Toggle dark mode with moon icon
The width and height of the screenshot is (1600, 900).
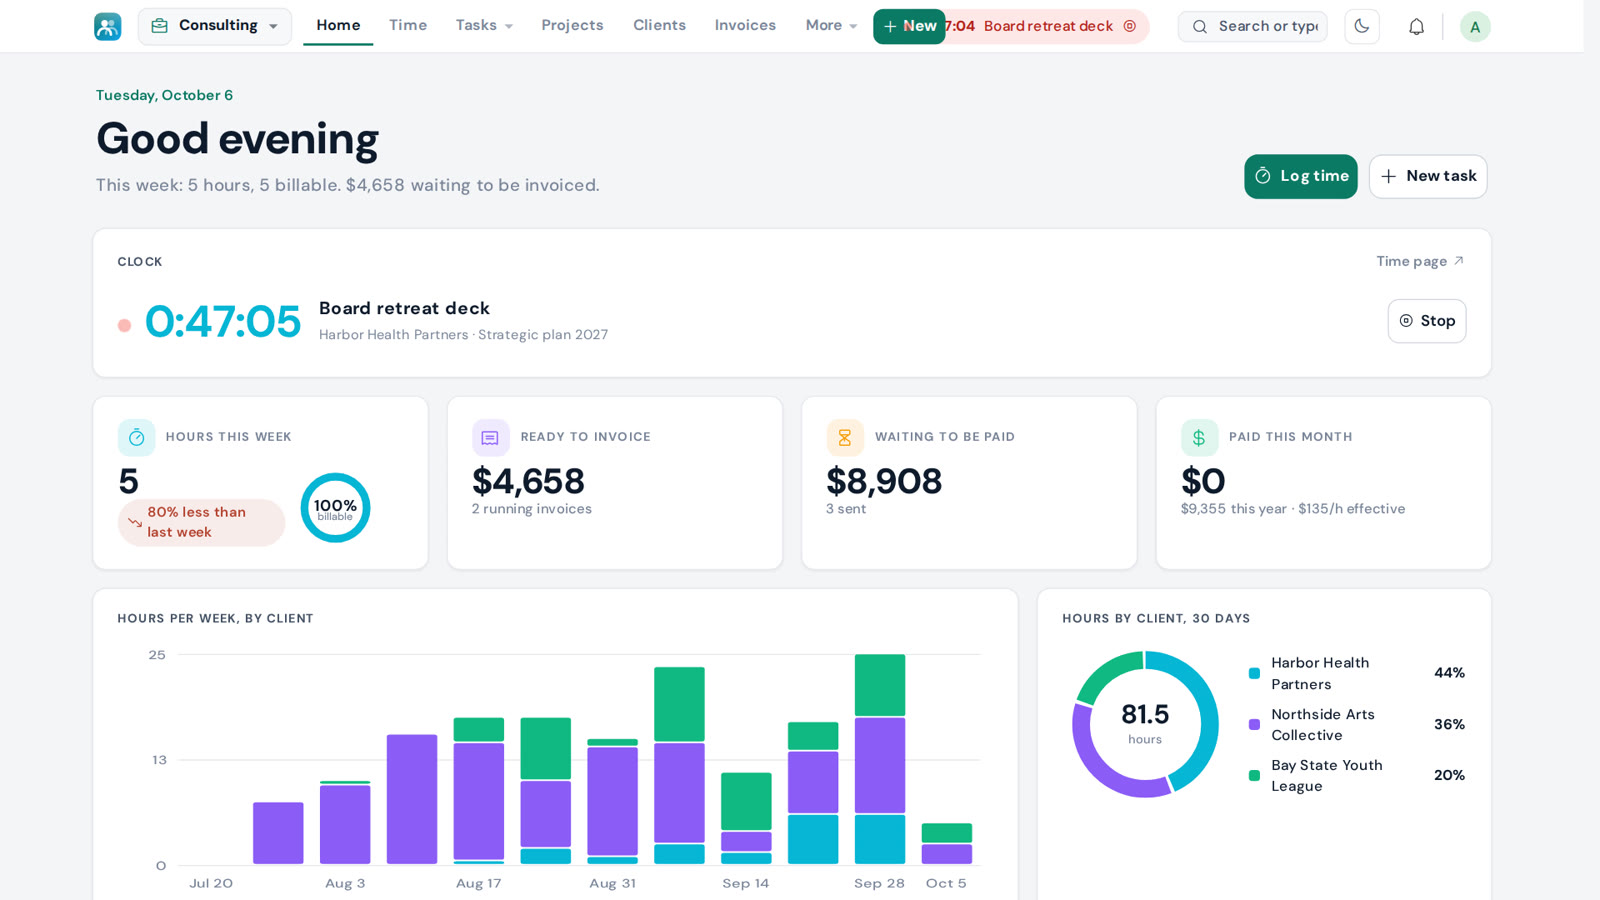click(x=1362, y=27)
